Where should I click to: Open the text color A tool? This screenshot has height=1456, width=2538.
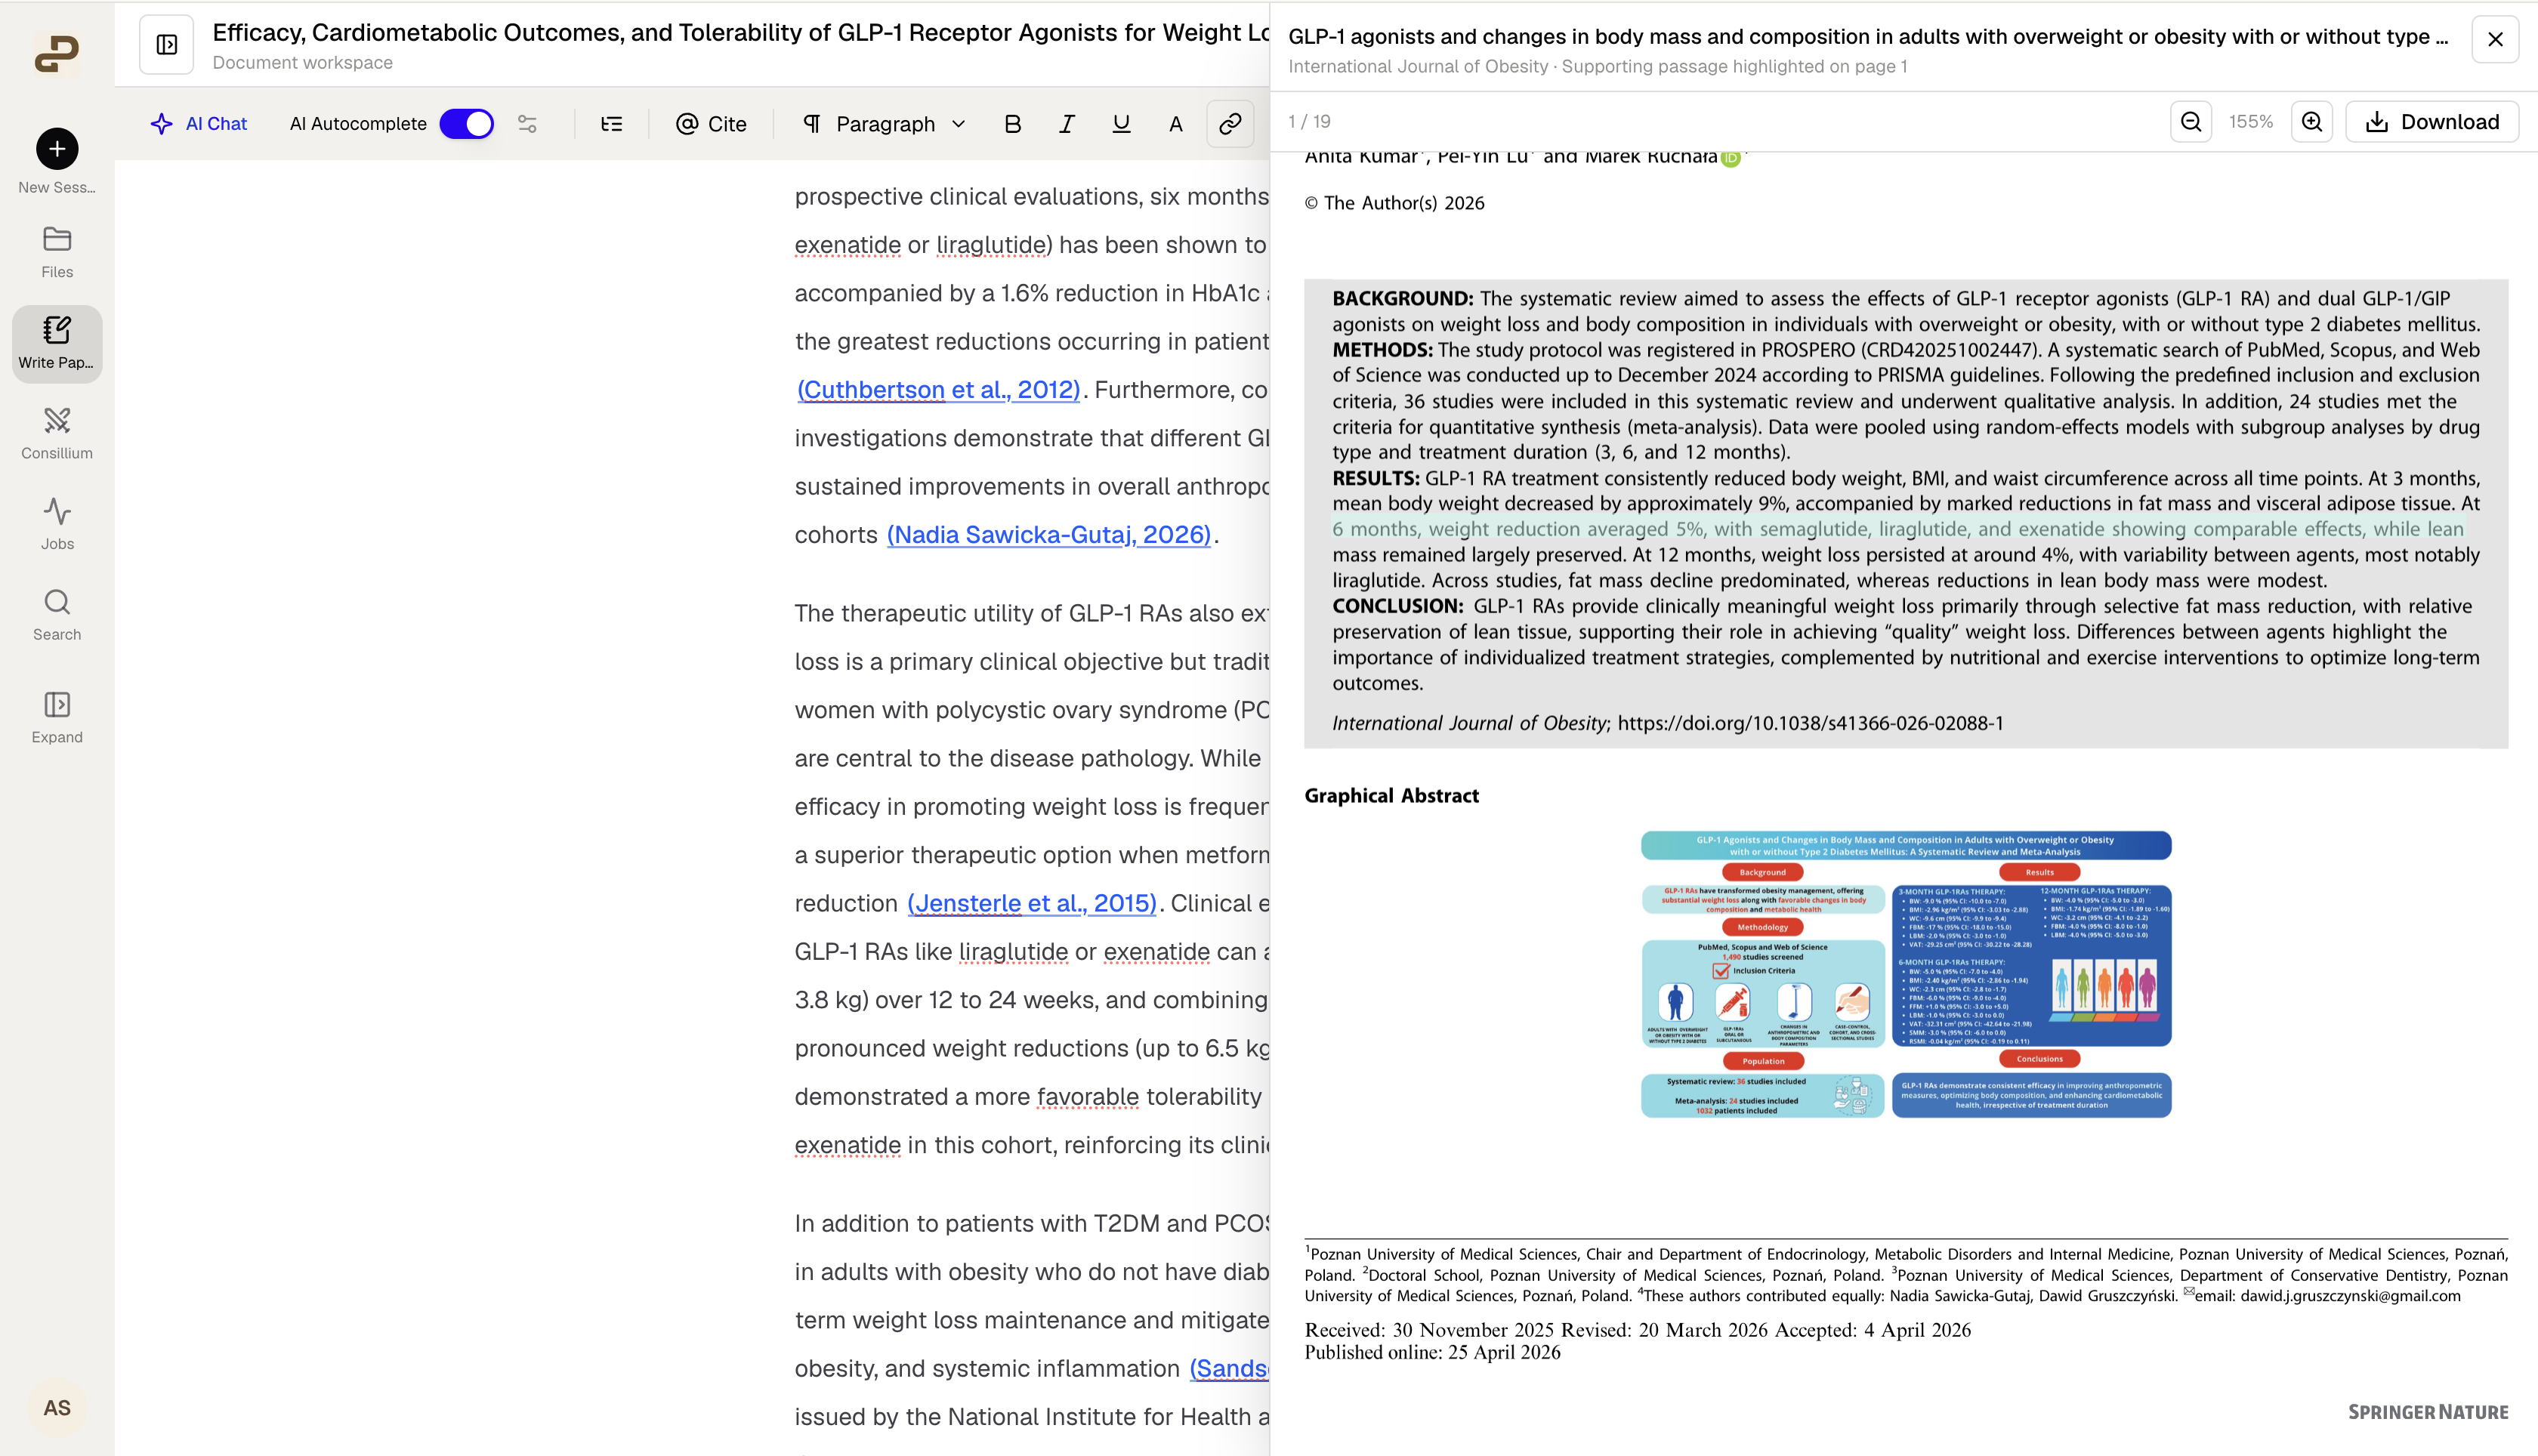(x=1176, y=124)
